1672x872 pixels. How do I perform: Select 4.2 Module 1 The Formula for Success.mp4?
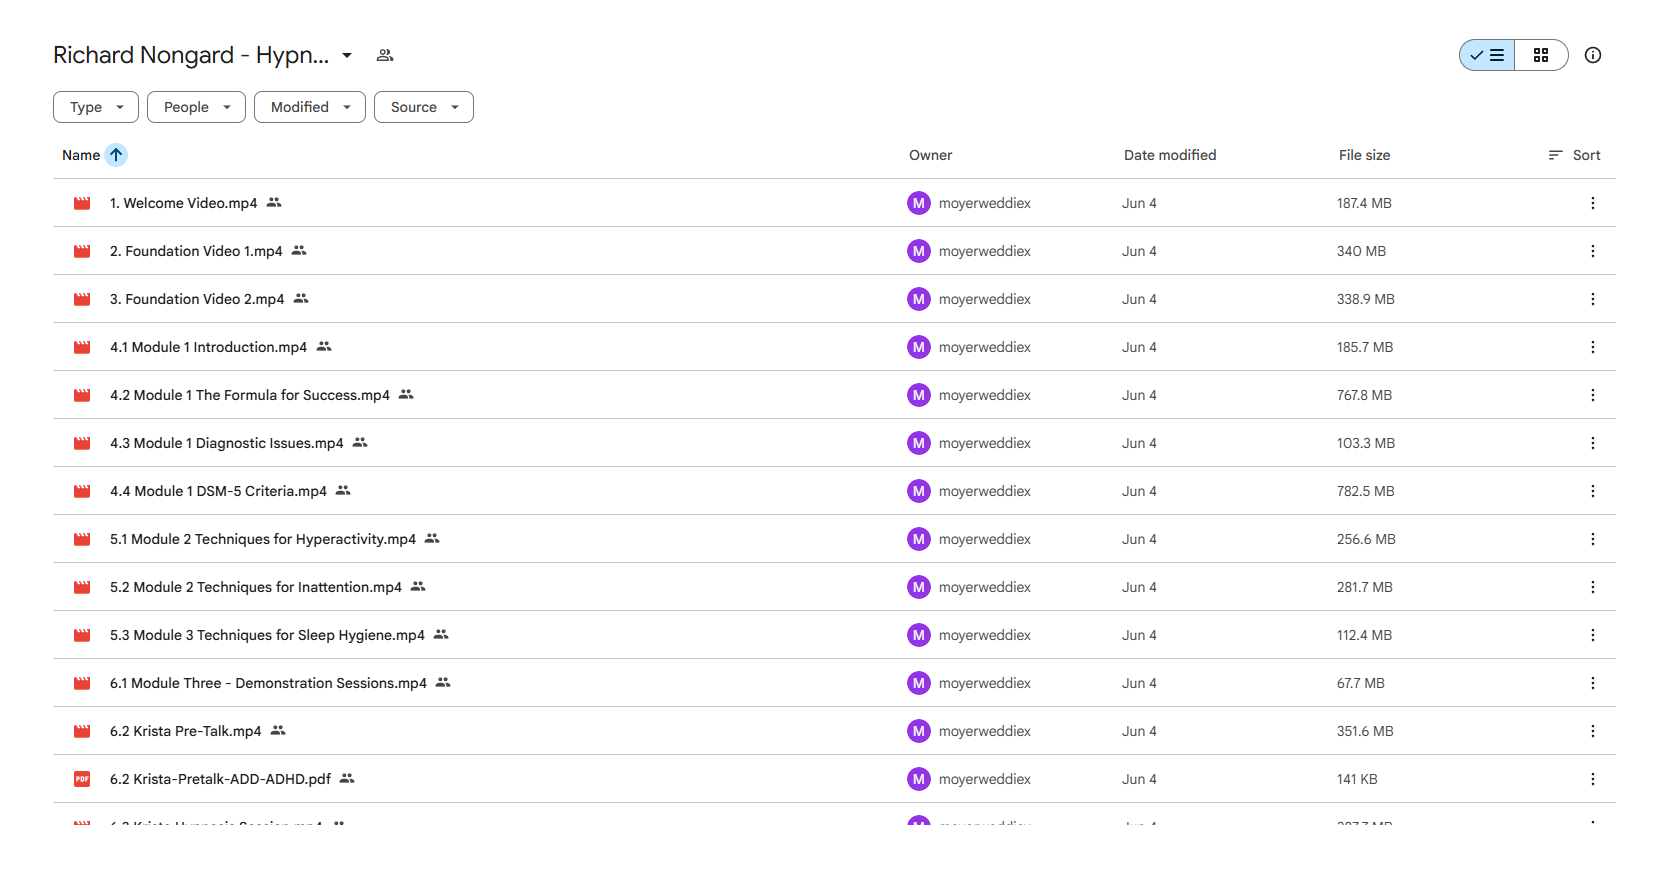coord(250,395)
